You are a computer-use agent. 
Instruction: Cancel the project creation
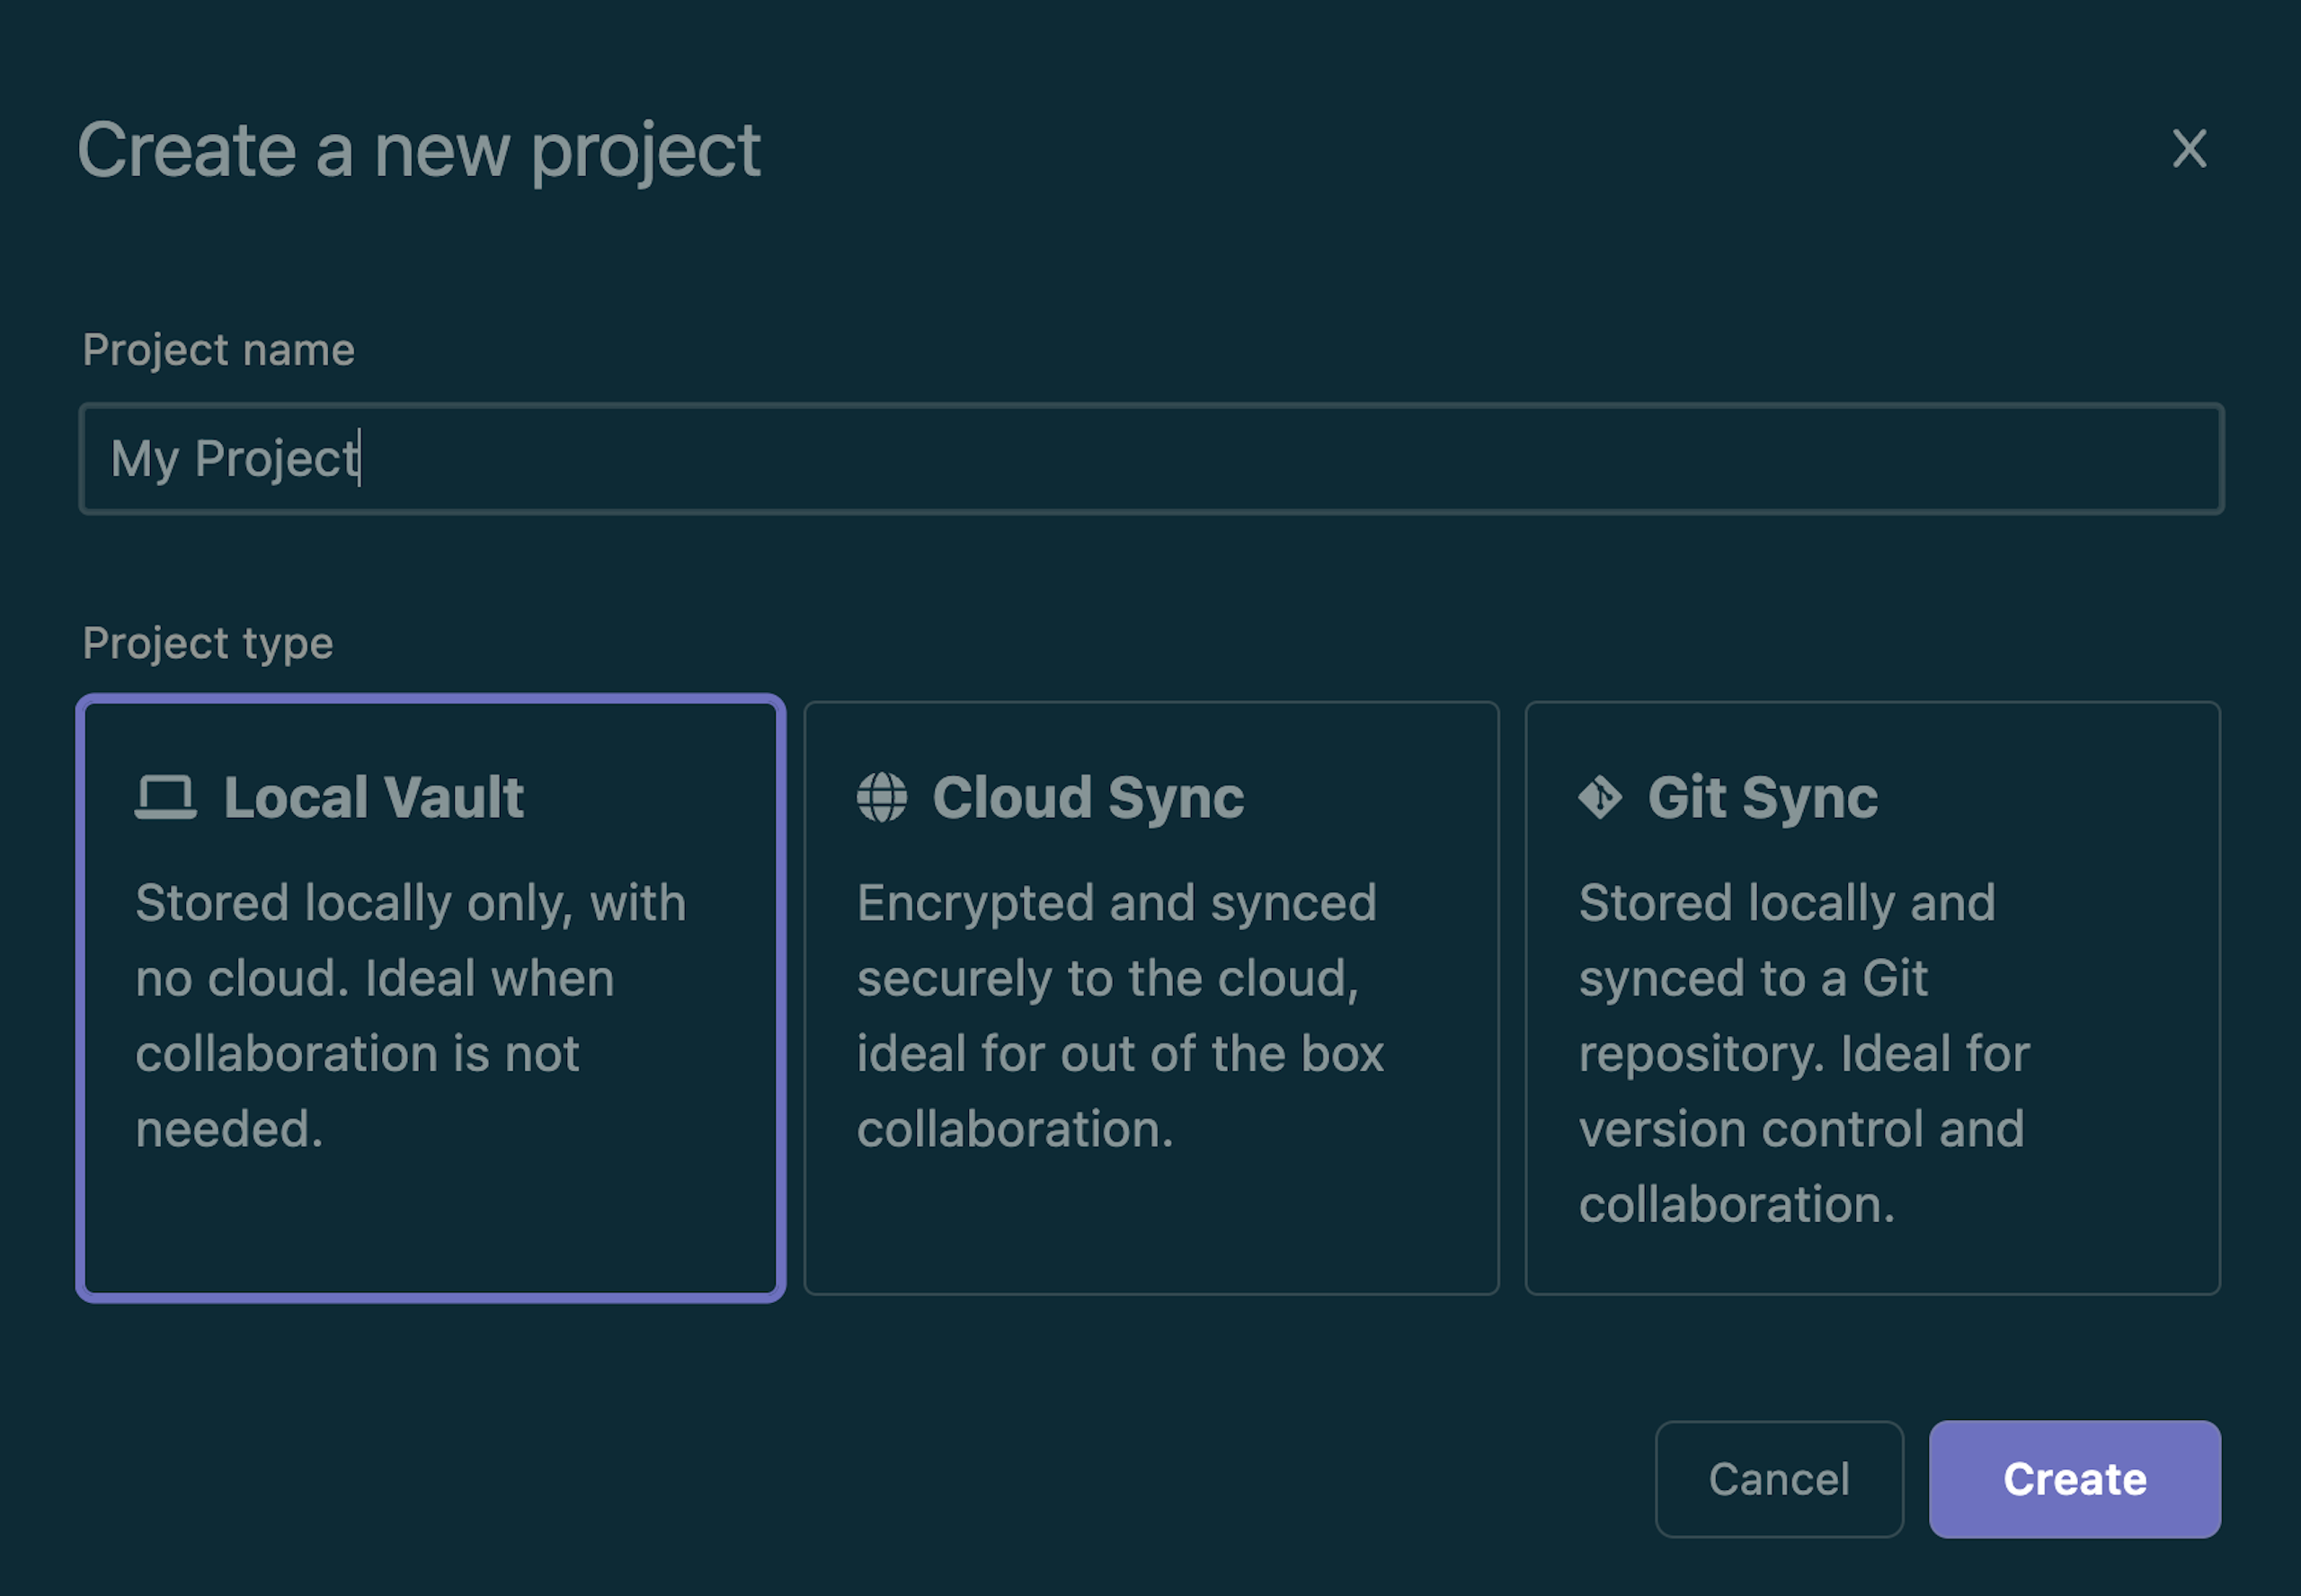click(x=1778, y=1479)
